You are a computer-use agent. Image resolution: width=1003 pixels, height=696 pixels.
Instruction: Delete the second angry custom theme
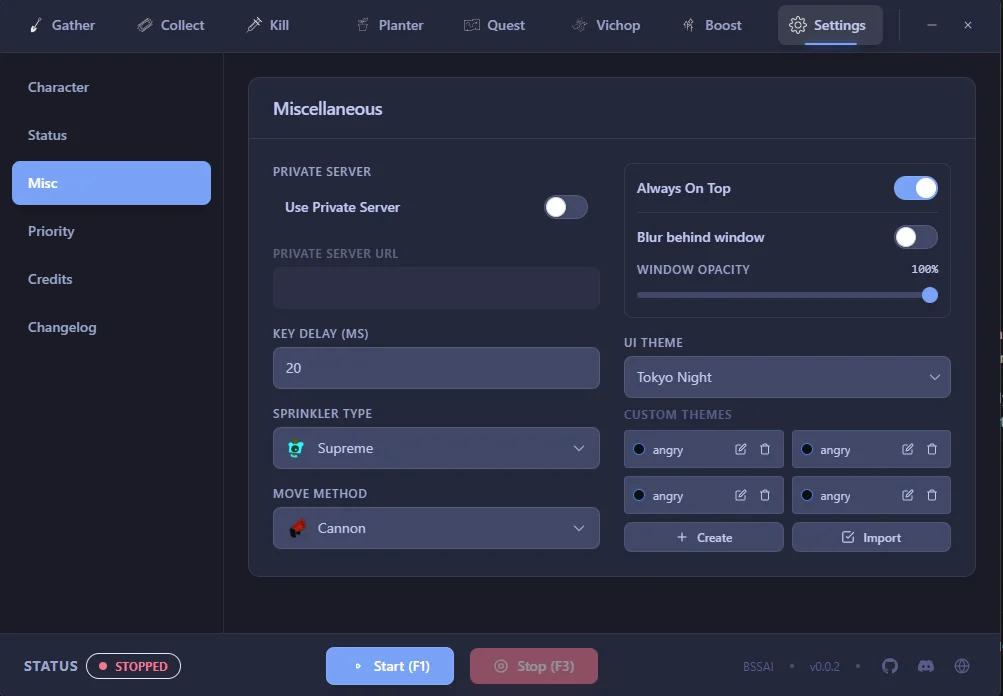tap(930, 449)
